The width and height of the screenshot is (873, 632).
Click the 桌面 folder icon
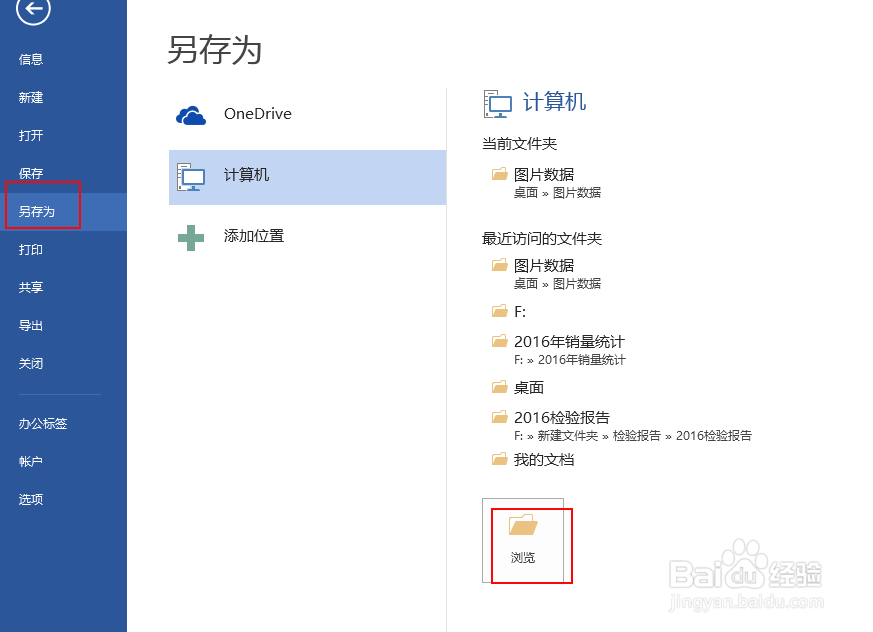(x=500, y=387)
